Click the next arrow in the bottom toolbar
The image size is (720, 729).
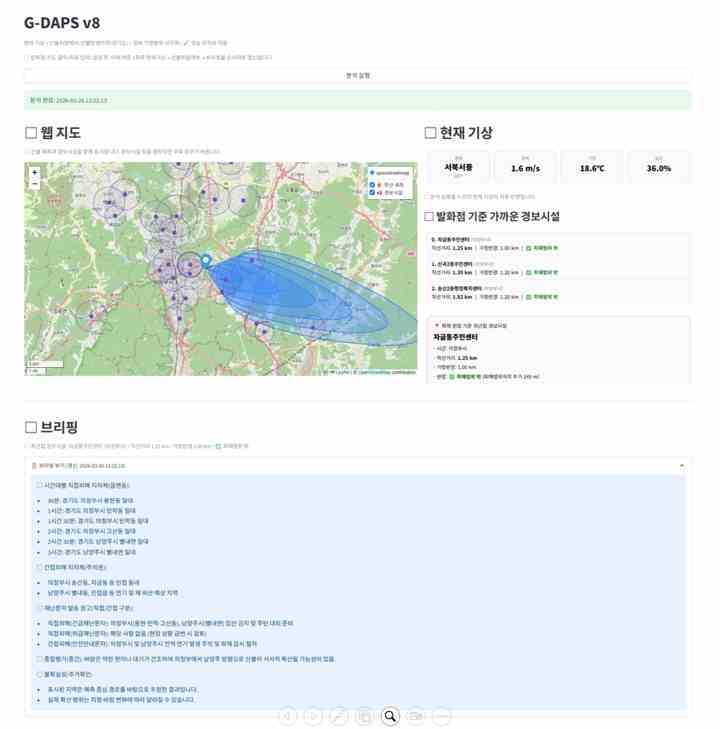click(313, 716)
